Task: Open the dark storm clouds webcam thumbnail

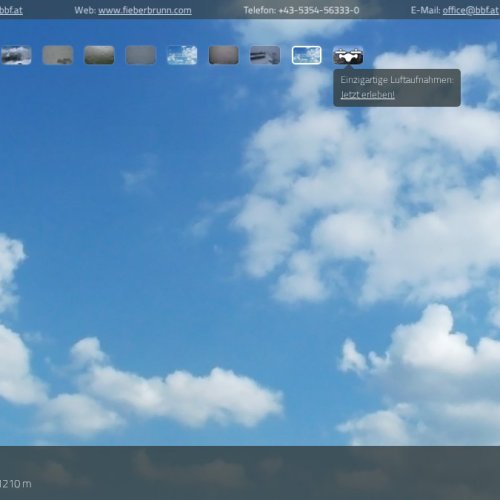Action: click(16, 55)
